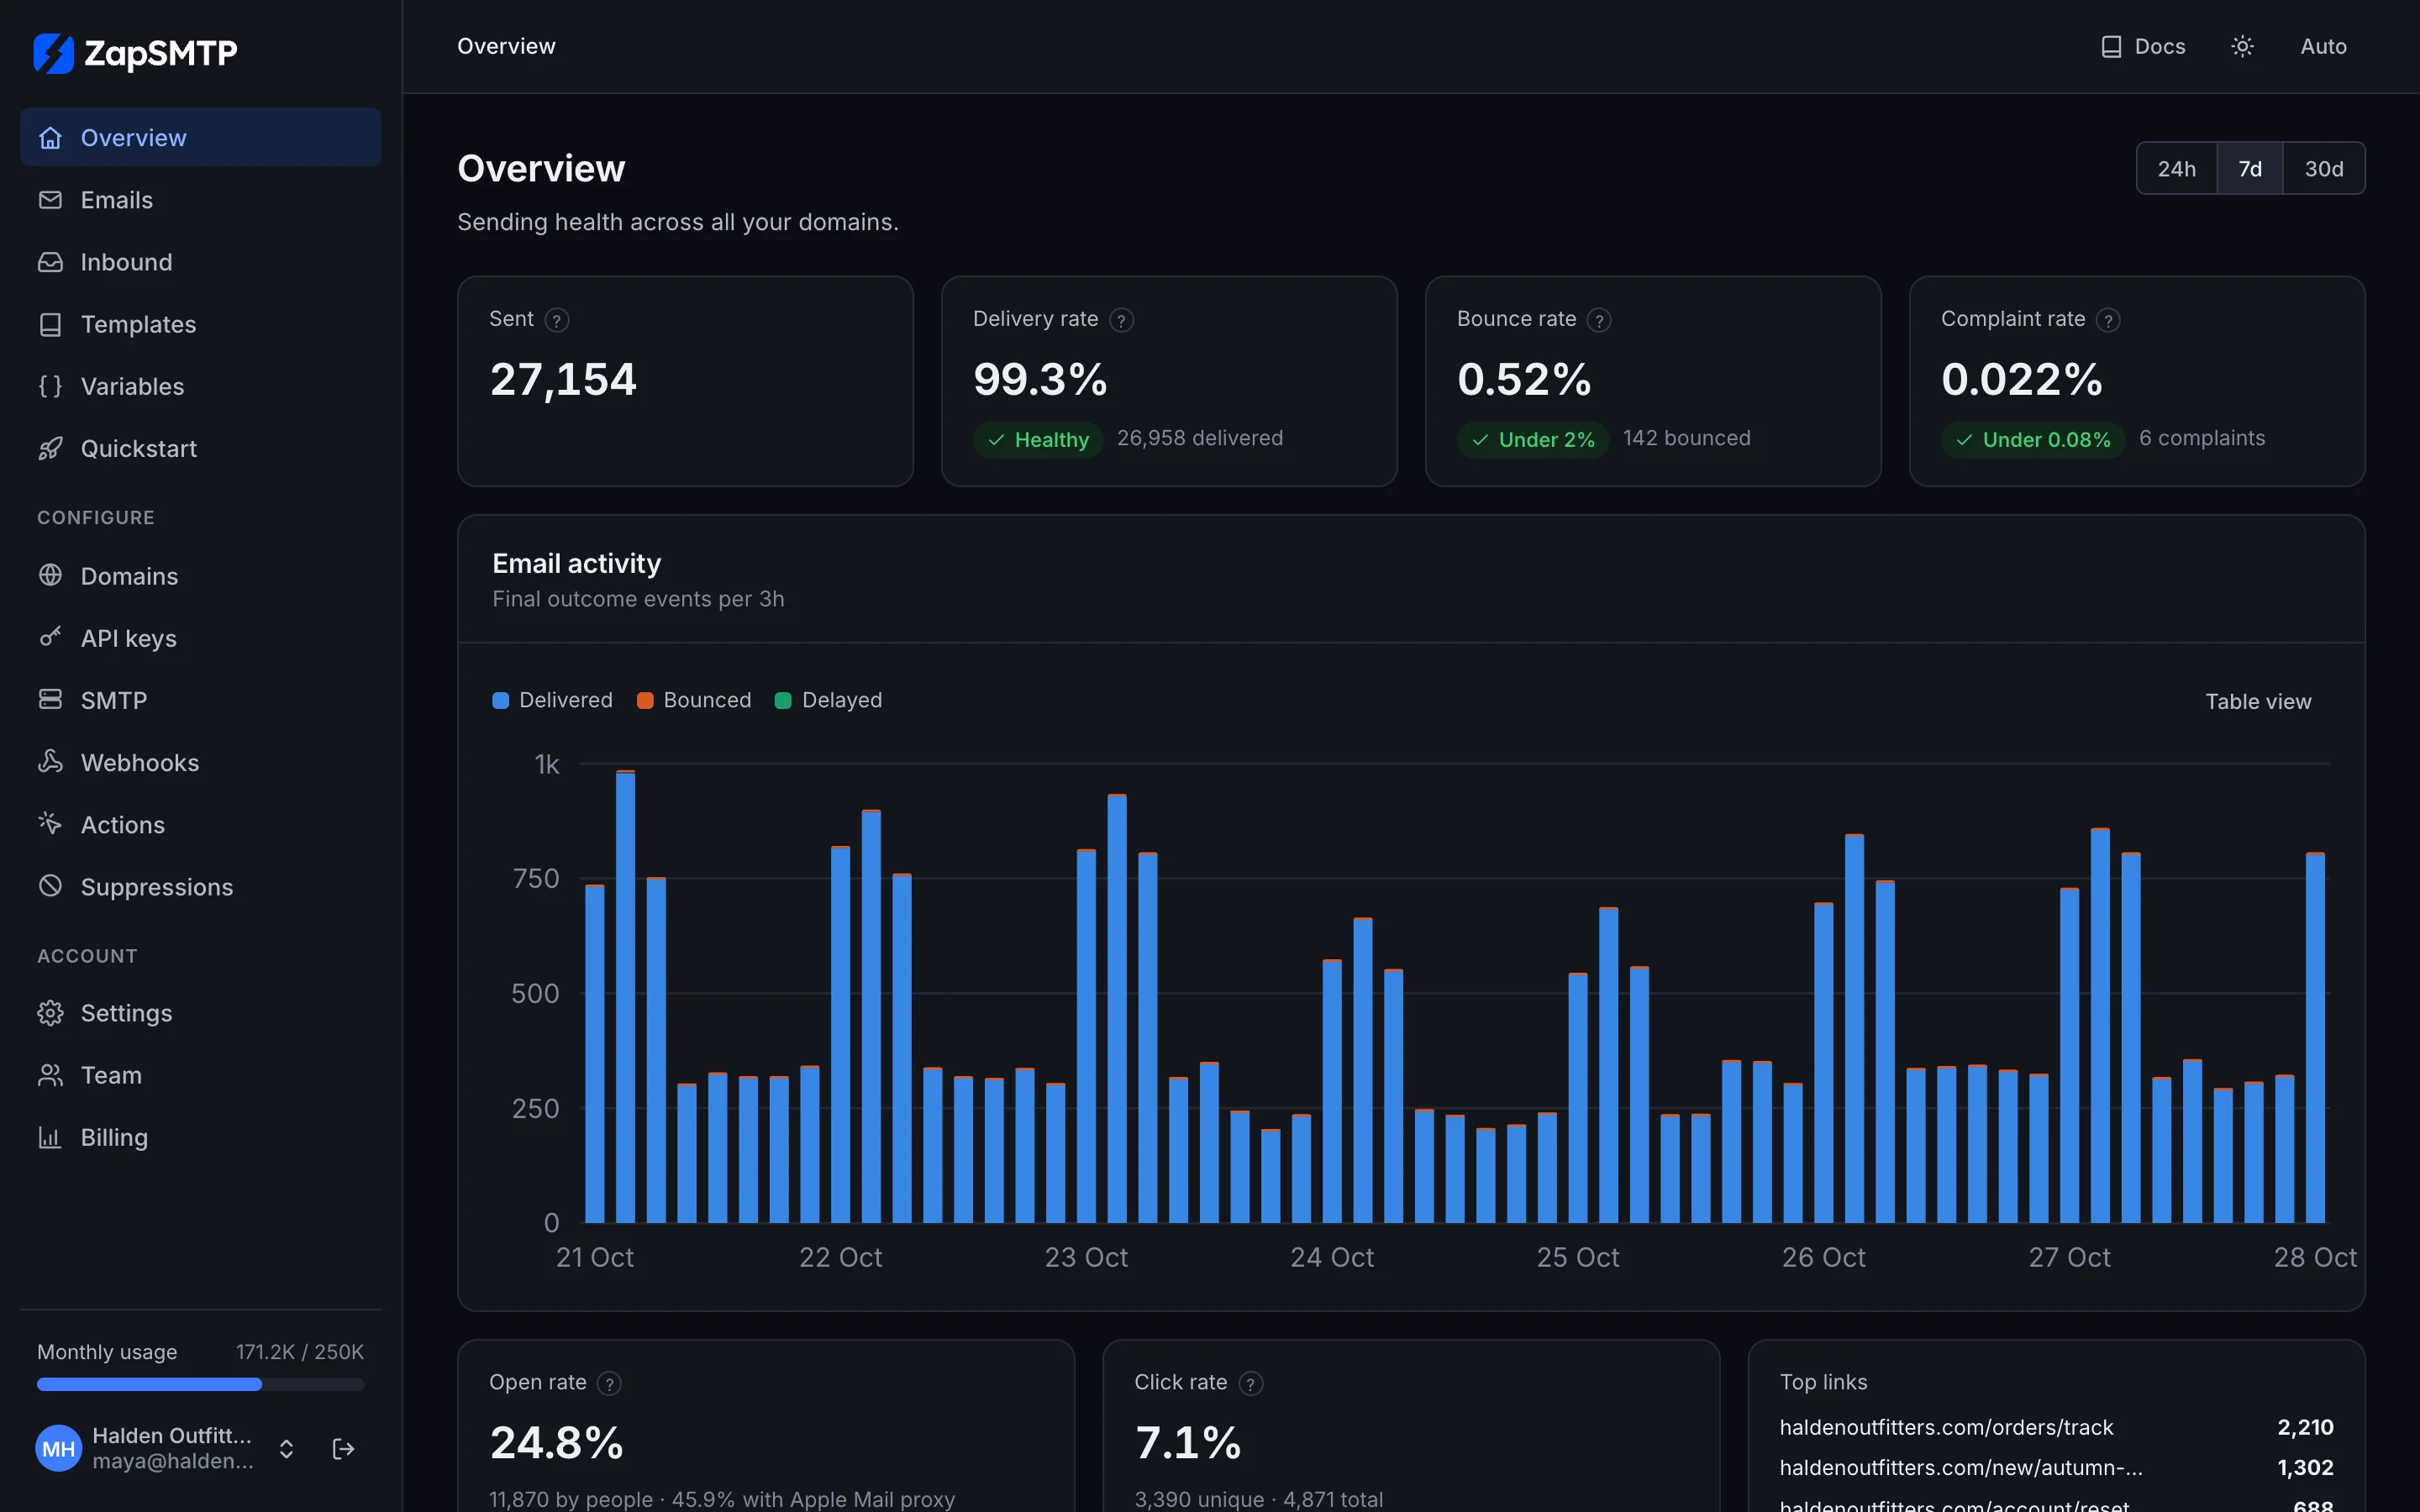Click the MH account avatar
Viewport: 2420px width, 1512px height.
[x=59, y=1449]
